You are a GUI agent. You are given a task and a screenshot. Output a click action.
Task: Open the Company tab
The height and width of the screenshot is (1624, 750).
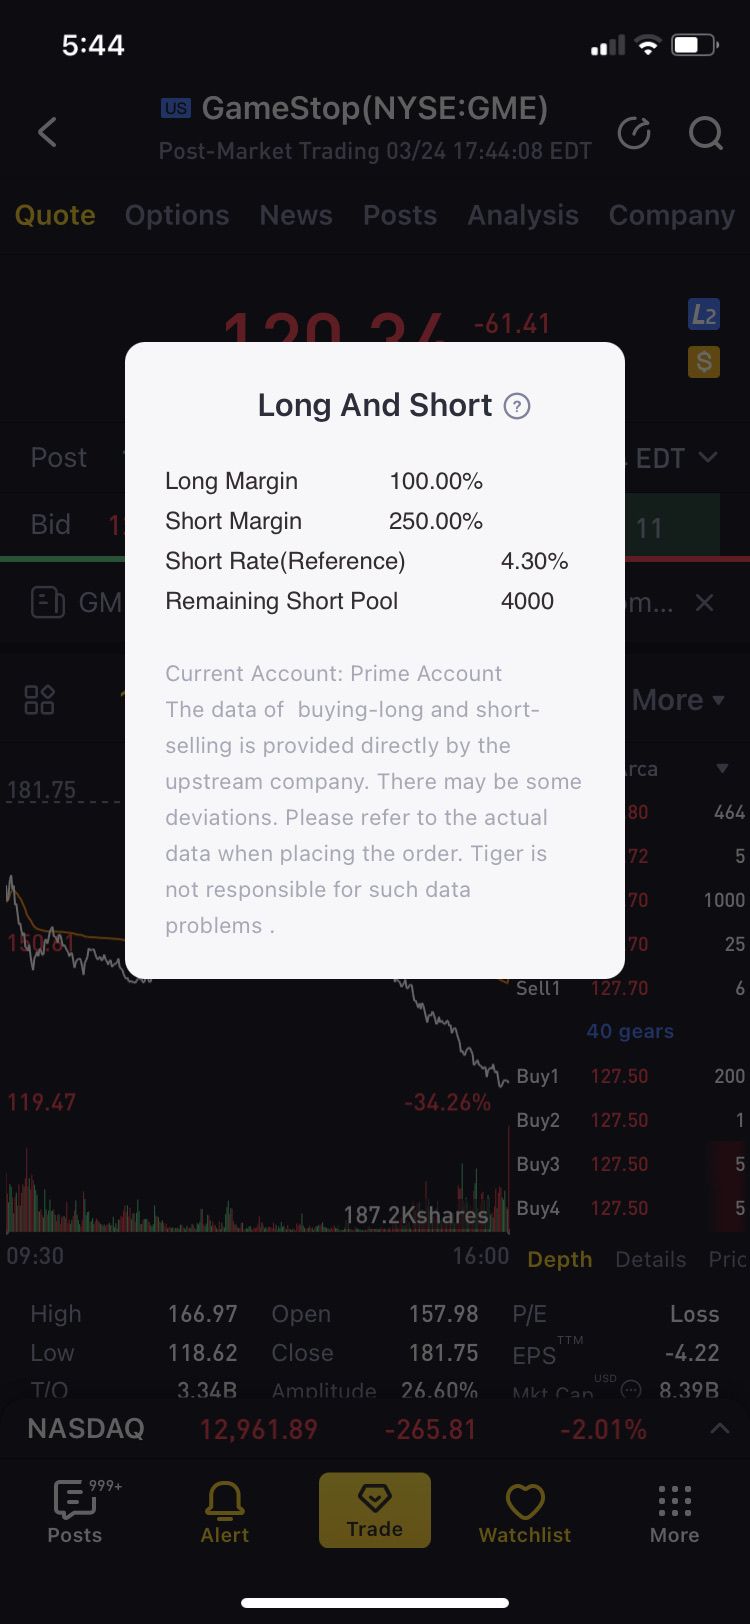coord(672,215)
